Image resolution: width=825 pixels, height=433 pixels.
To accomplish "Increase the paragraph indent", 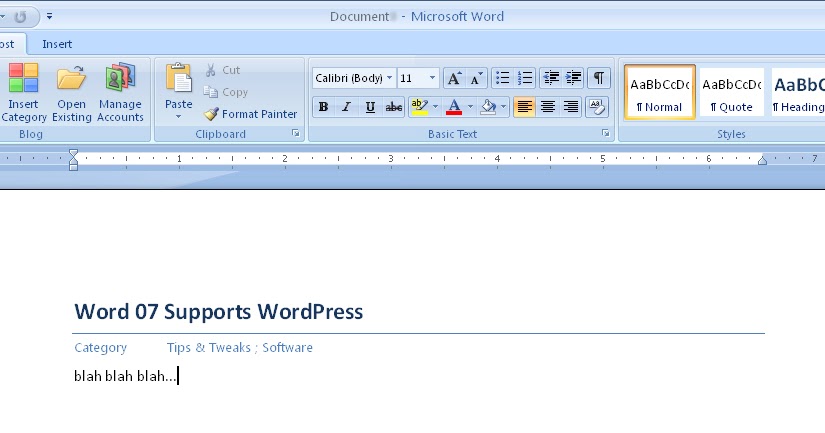I will pyautogui.click(x=573, y=78).
